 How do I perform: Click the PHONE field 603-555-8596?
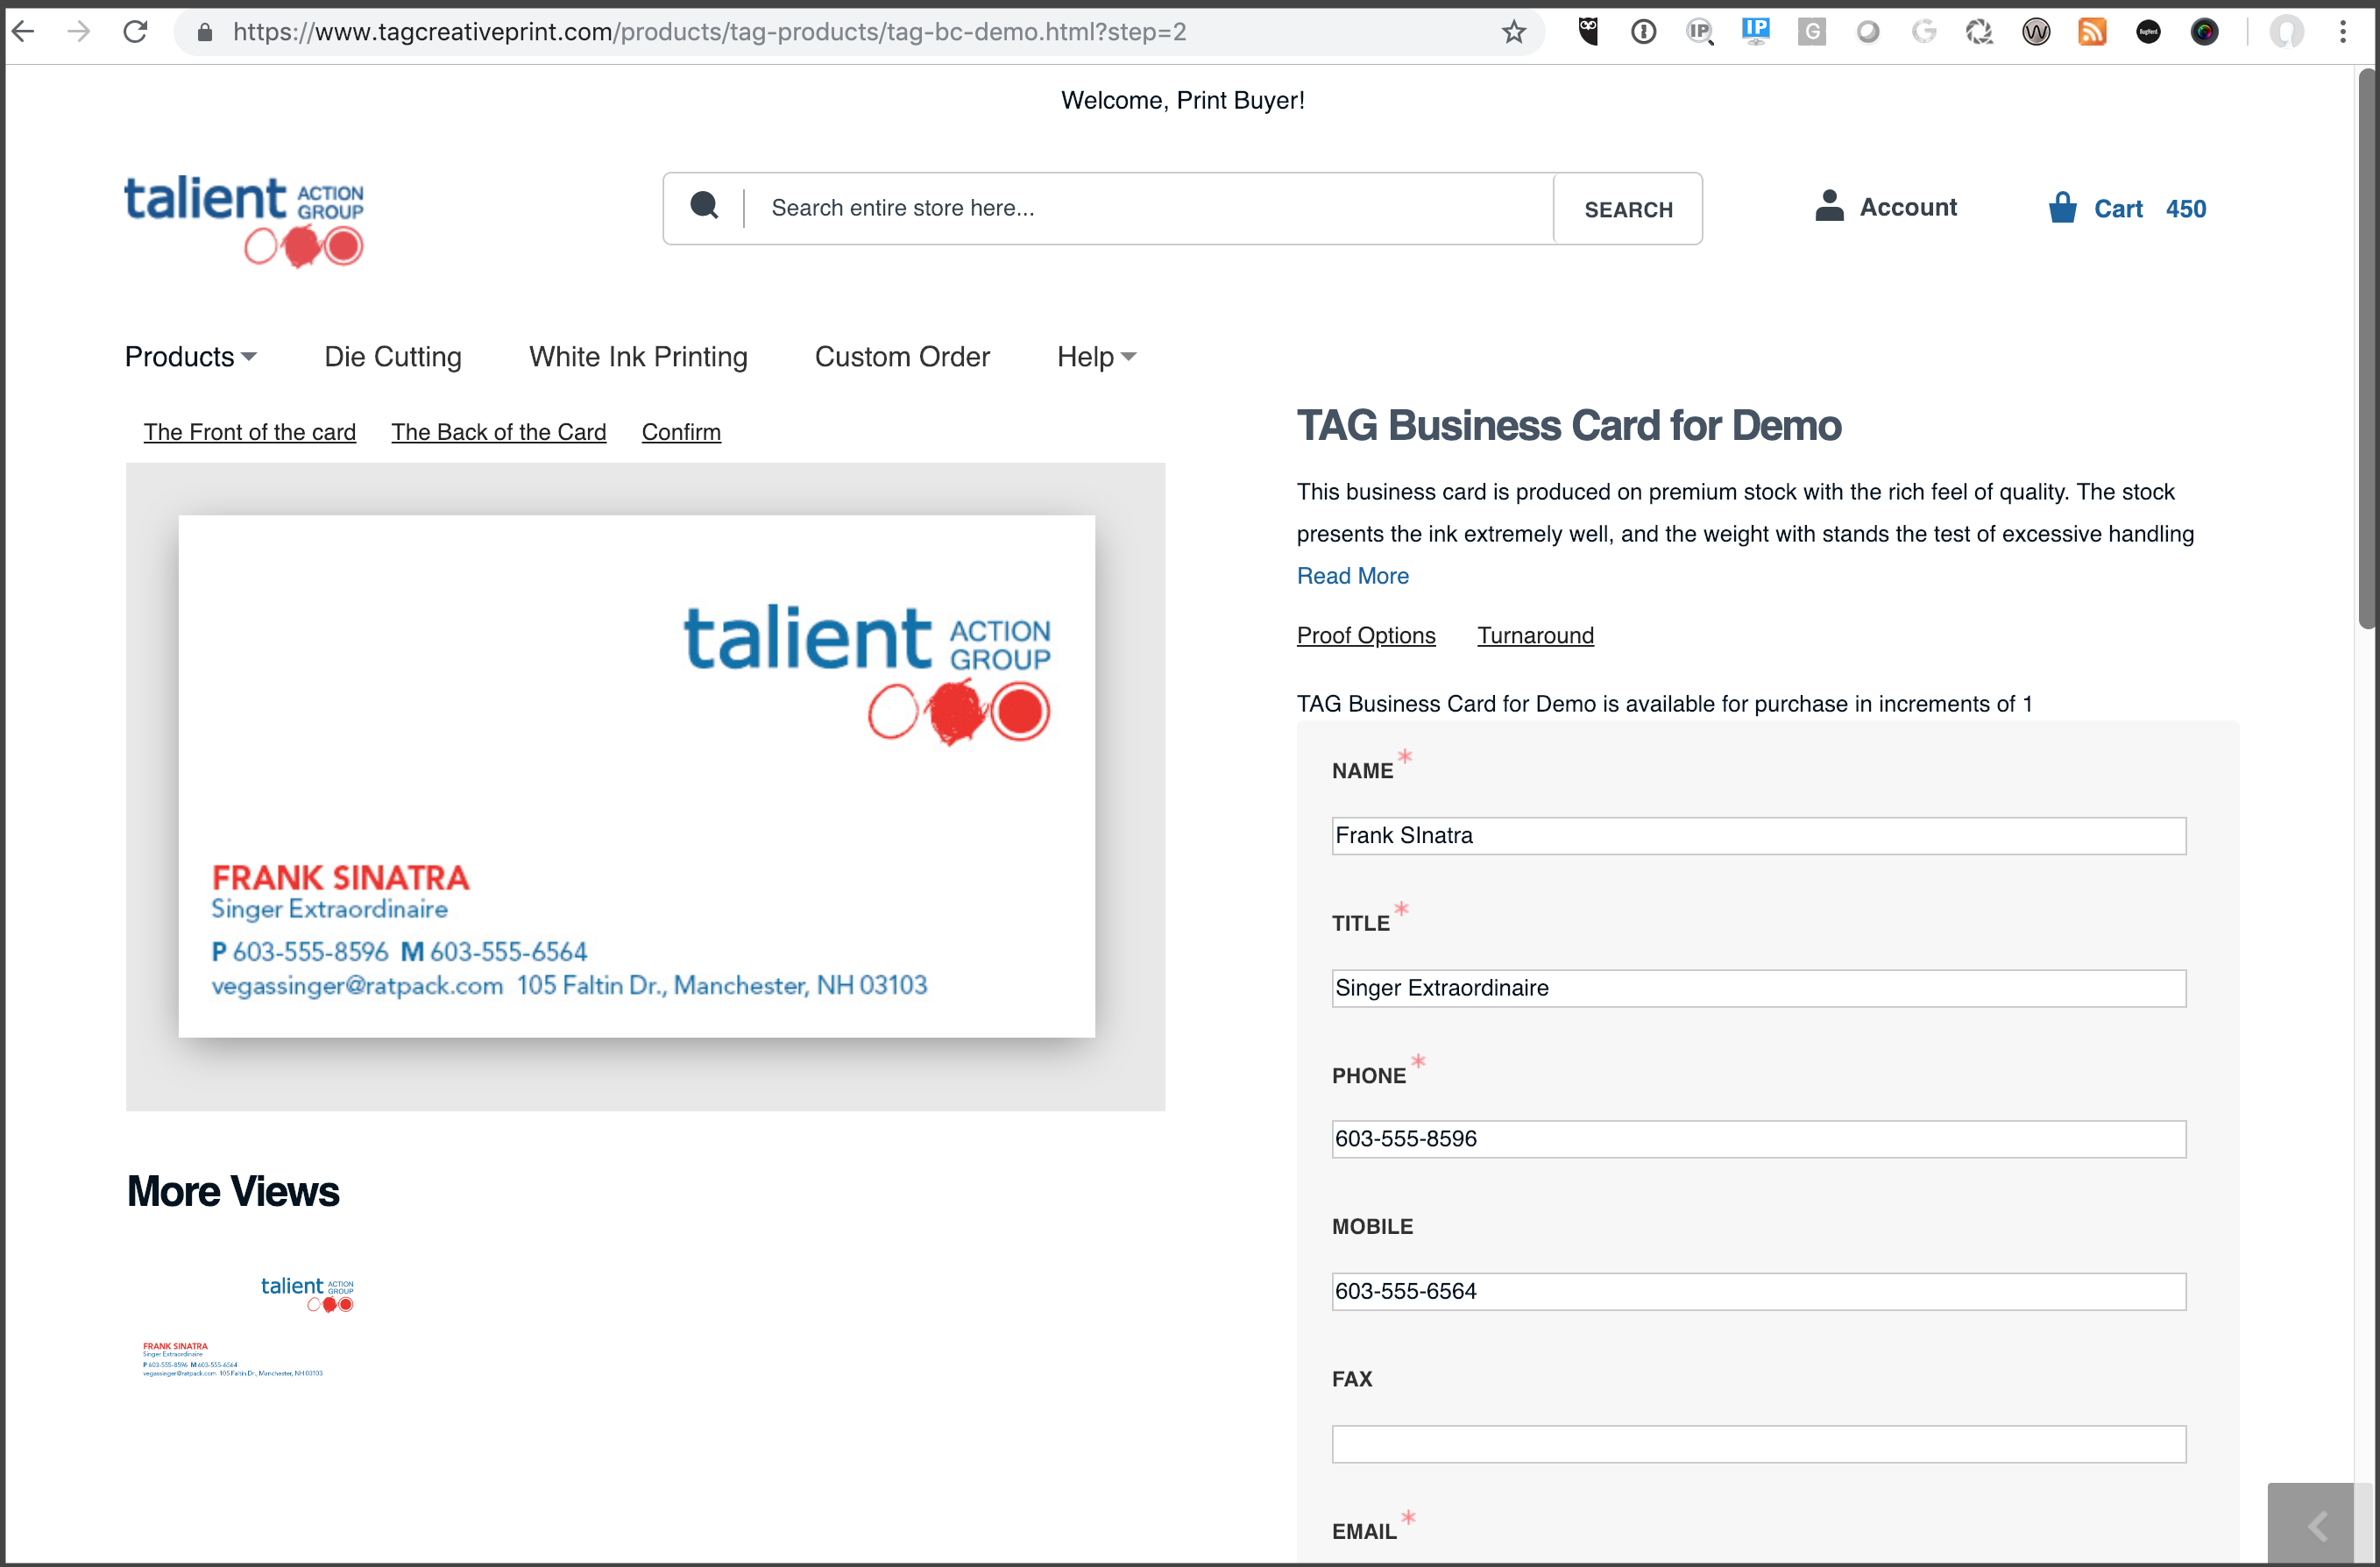pos(1758,1139)
